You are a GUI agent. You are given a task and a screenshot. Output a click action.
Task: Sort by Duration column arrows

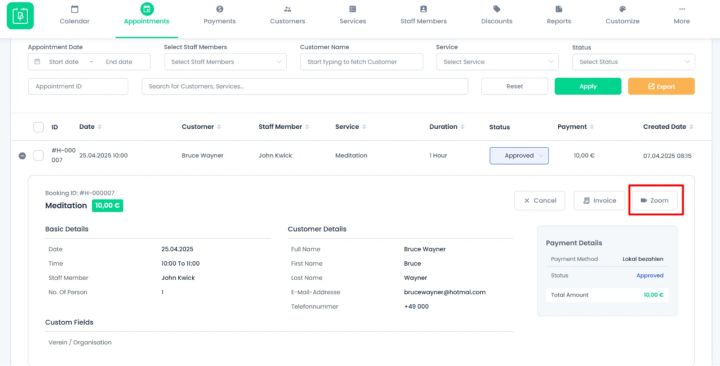pyautogui.click(x=462, y=127)
